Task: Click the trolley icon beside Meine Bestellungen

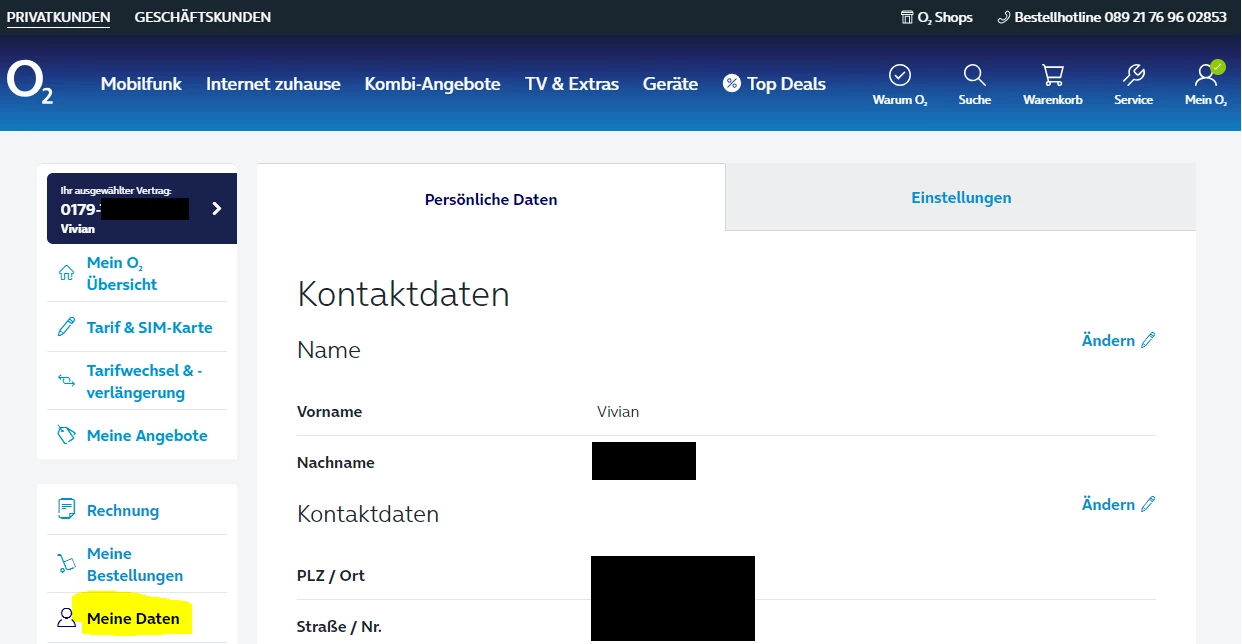Action: click(x=67, y=564)
